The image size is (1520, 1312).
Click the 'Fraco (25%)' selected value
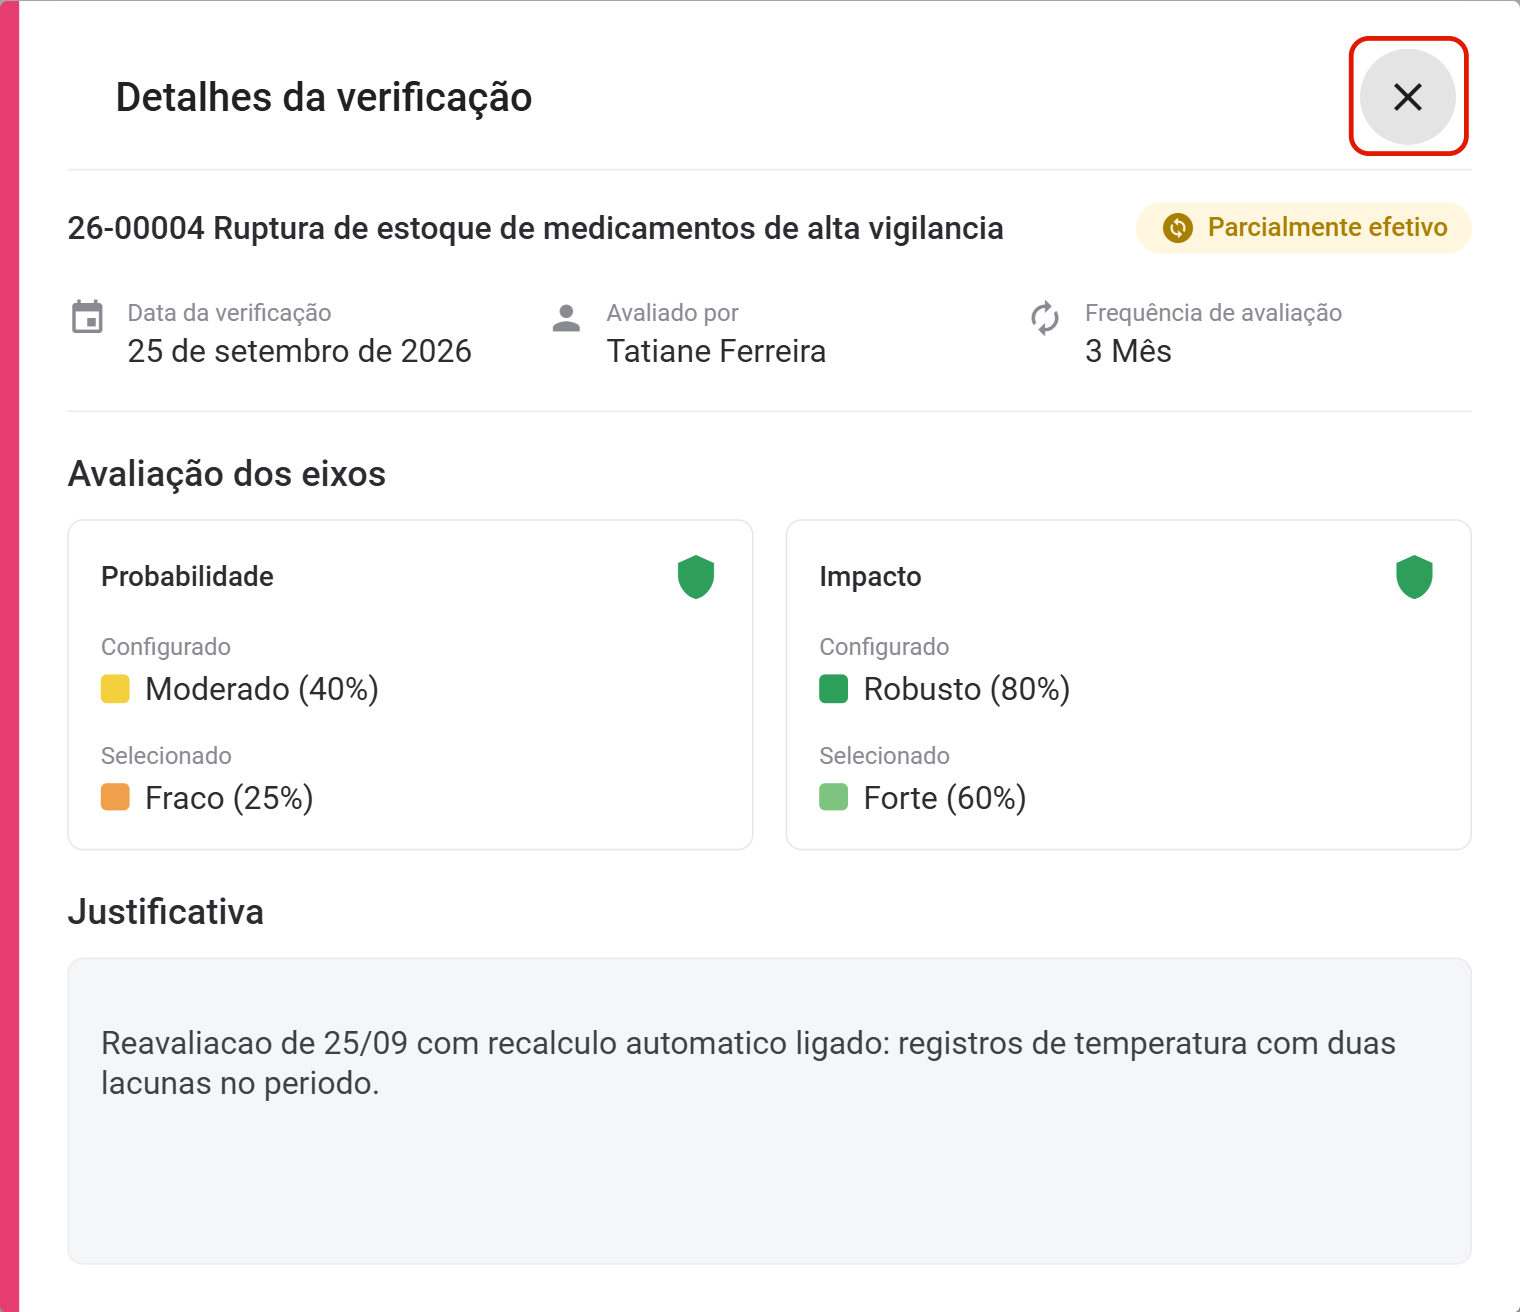tap(229, 798)
